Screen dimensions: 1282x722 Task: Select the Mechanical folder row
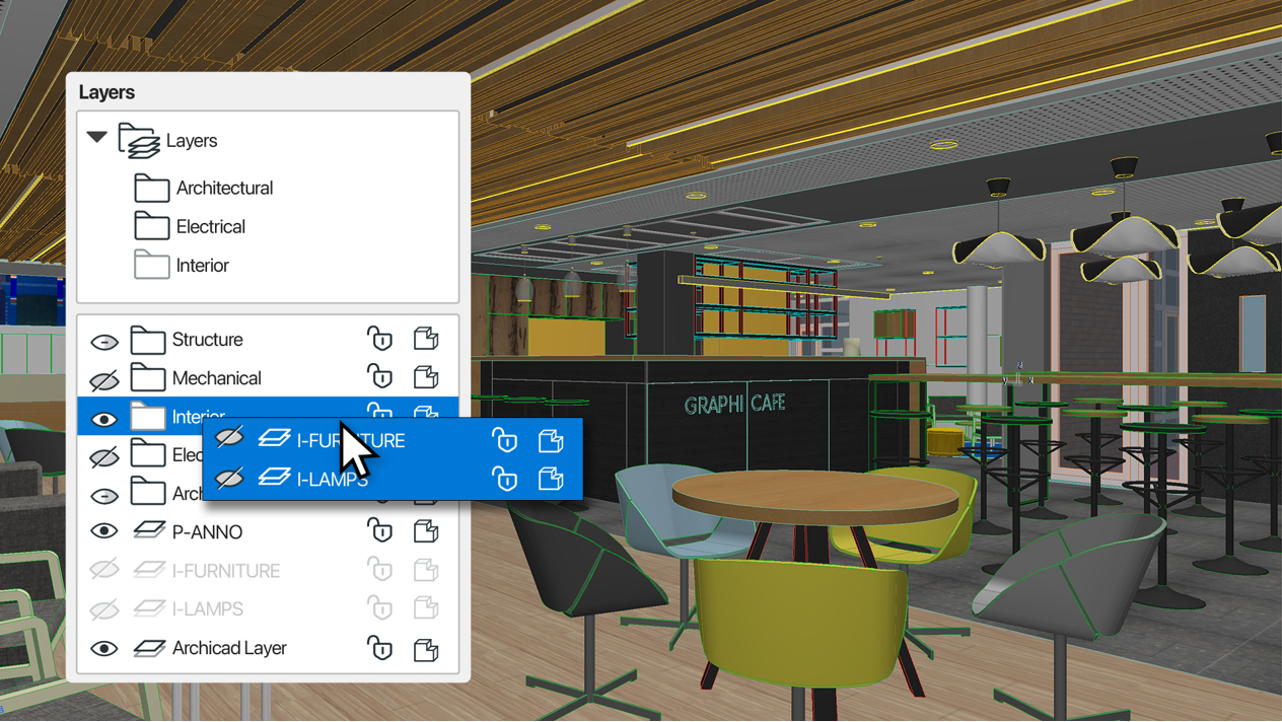(216, 378)
